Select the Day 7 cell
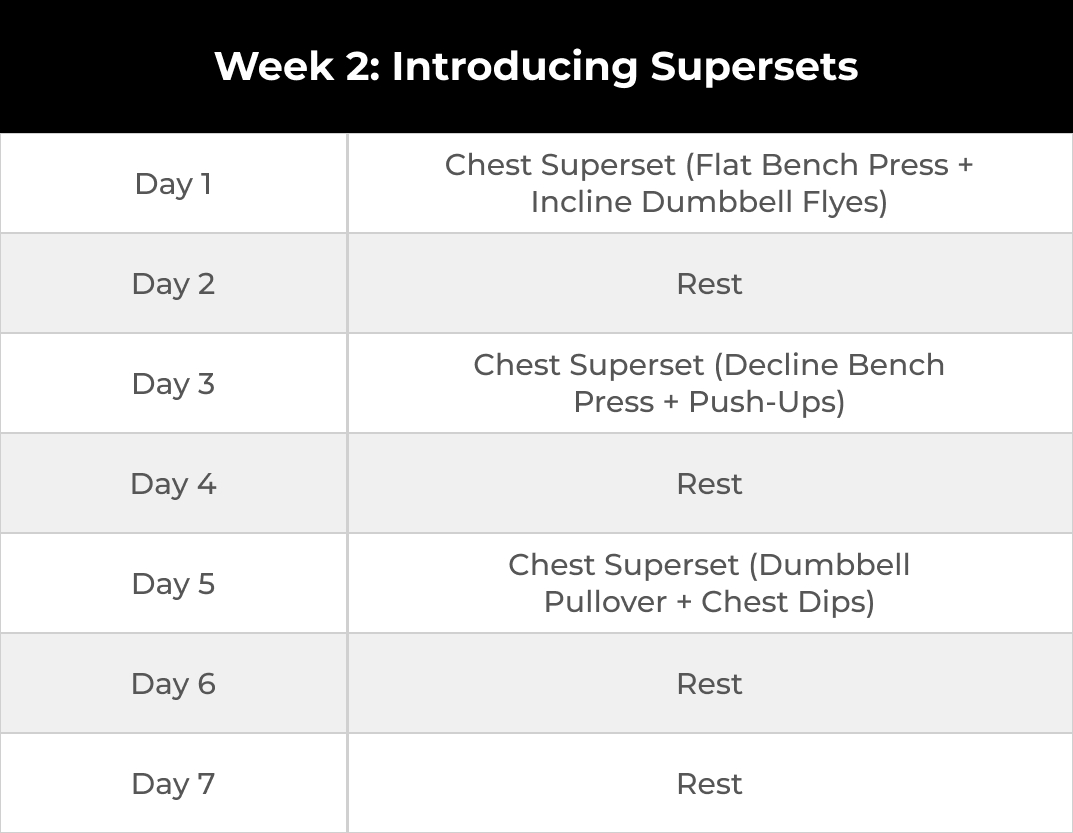 pos(173,784)
